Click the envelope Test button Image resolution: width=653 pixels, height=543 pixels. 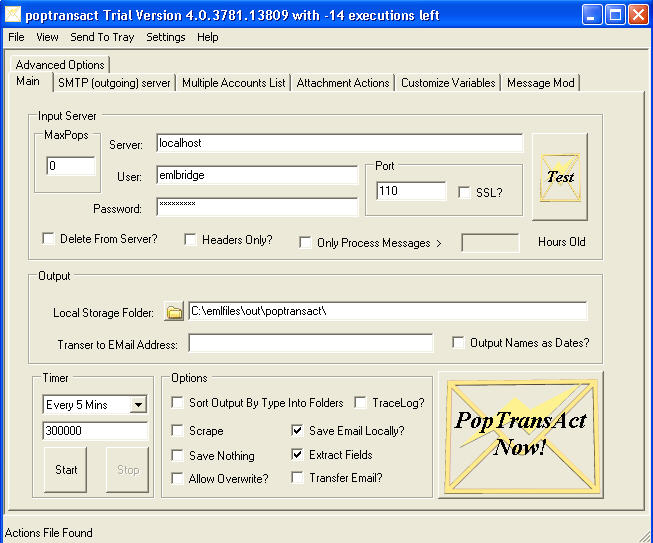click(x=559, y=176)
